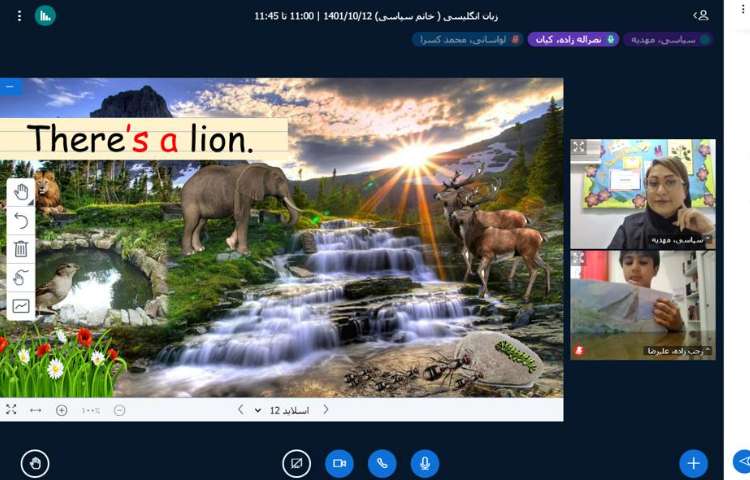Viewport: 750px width, 480px height.
Task: Open the teacher webcam name label سیاسی، مهدیه
Action: point(680,240)
